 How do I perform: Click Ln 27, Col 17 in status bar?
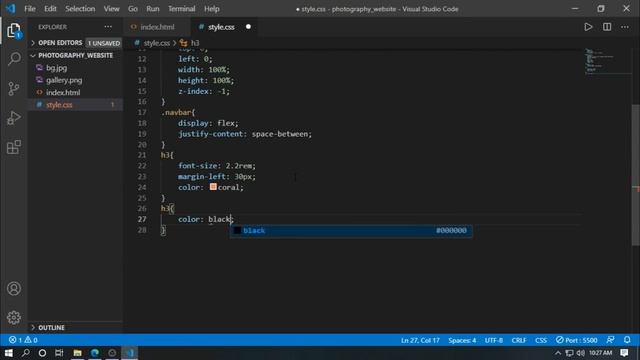tap(420, 340)
